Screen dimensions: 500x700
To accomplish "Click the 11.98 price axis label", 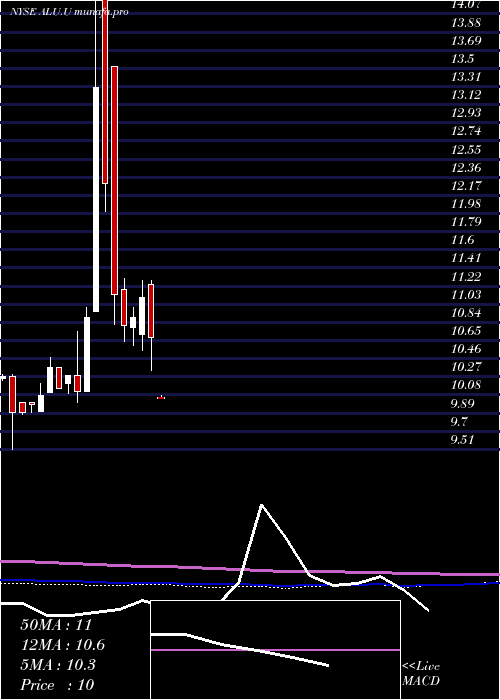I will (466, 204).
